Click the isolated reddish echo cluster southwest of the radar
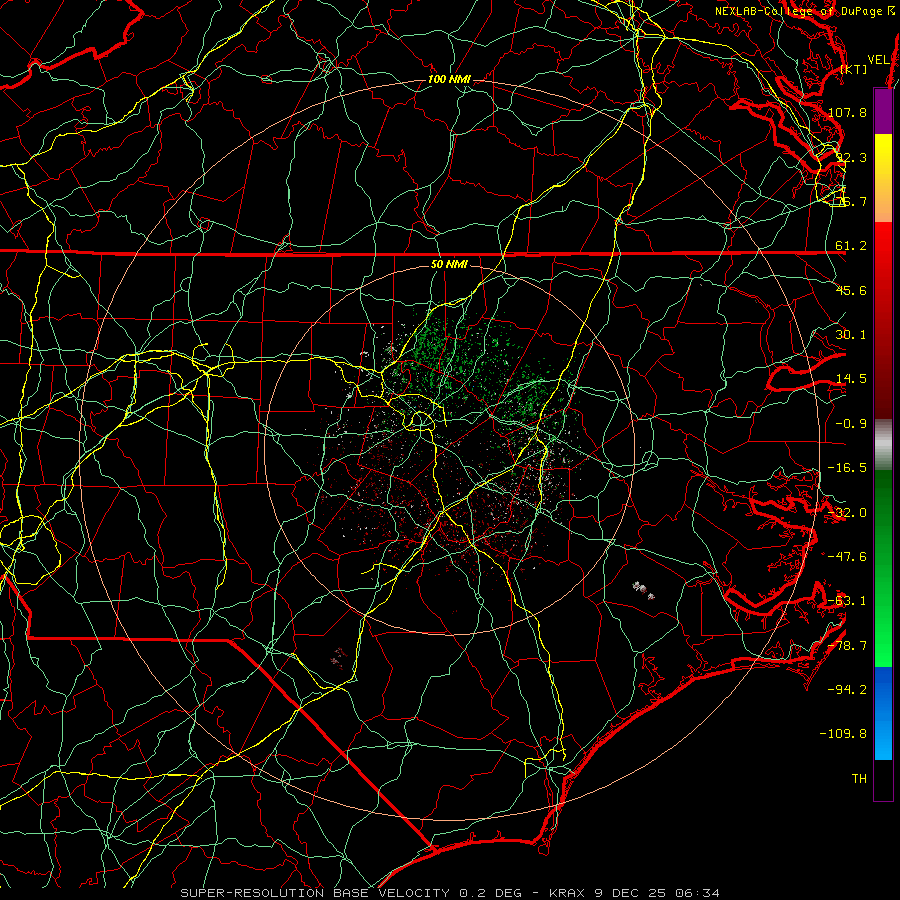This screenshot has height=900, width=900. [339, 658]
